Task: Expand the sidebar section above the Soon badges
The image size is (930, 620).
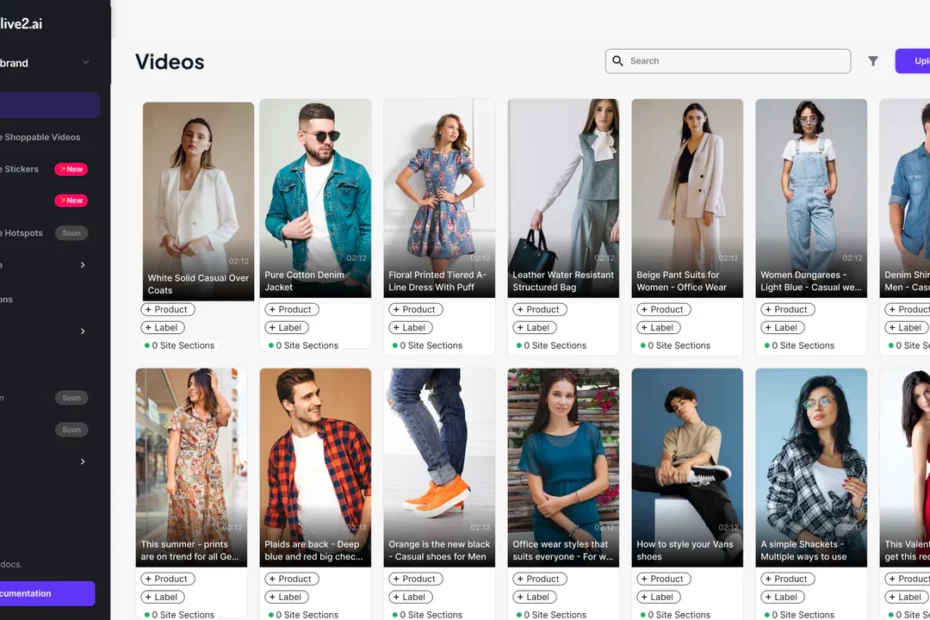Action: pos(82,331)
